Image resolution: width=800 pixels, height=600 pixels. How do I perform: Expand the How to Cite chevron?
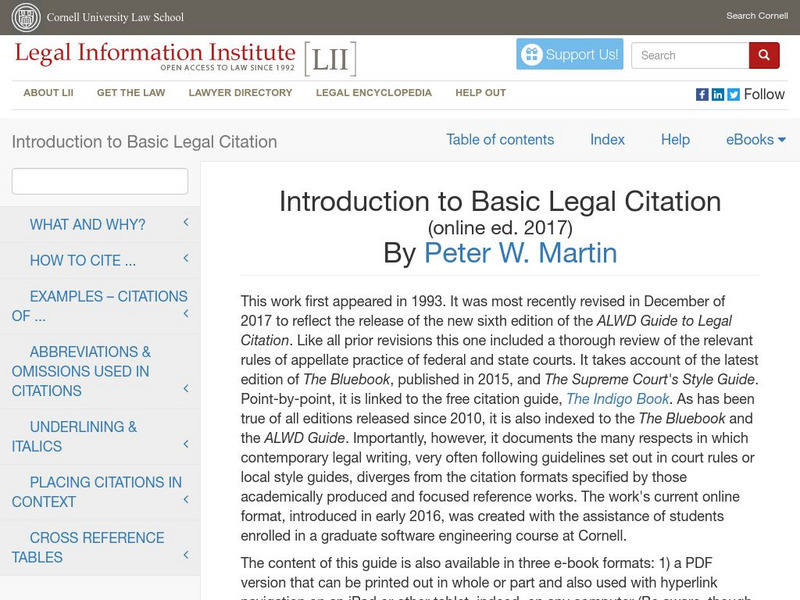point(186,258)
